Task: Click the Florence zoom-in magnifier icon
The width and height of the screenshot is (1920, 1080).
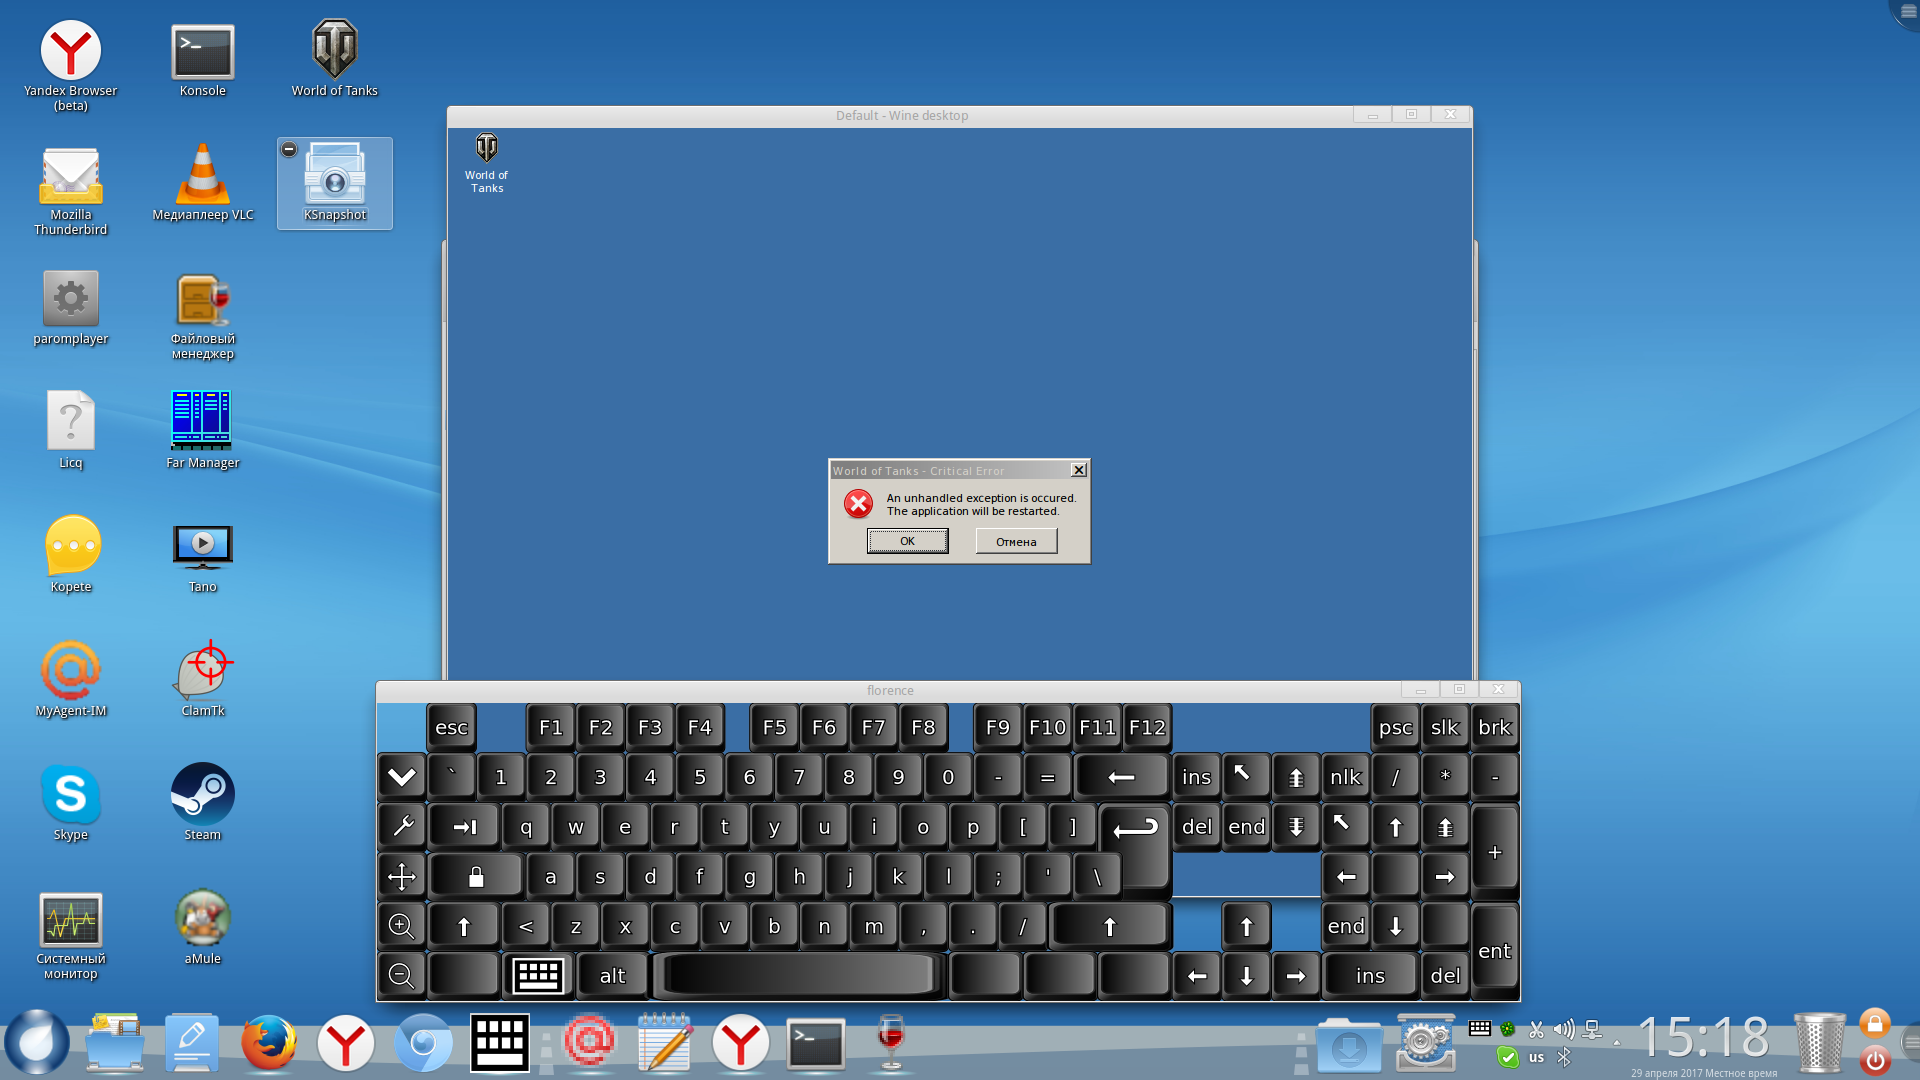Action: pos(402,926)
